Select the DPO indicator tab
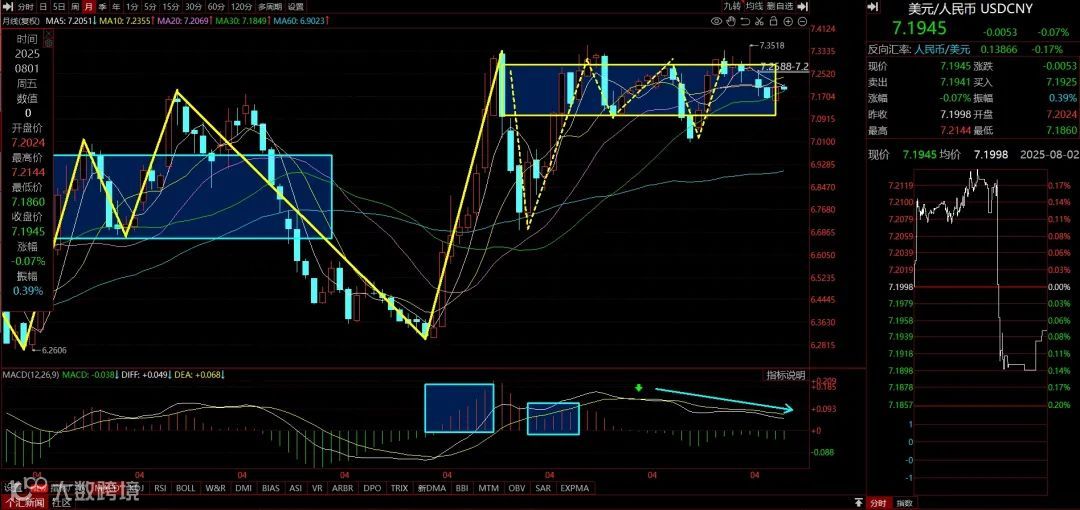Viewport: 1080px width, 510px height. 372,488
